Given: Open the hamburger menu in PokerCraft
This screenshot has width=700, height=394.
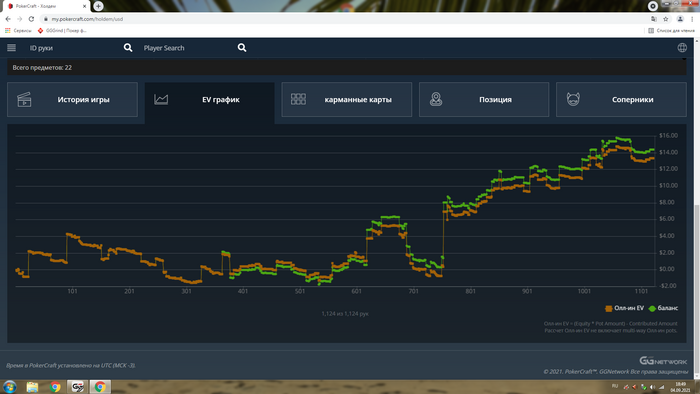Looking at the screenshot, I should pyautogui.click(x=12, y=48).
